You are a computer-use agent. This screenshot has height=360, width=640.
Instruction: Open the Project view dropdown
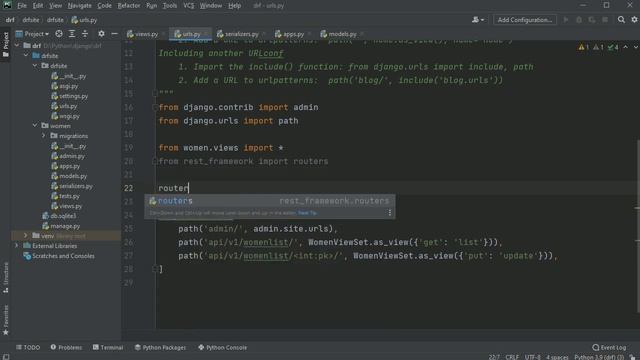[x=33, y=34]
